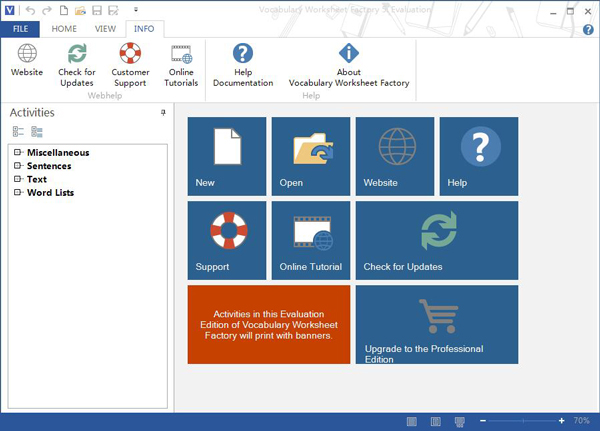Expand the Miscellaneous tree node
The height and width of the screenshot is (431, 600).
(17, 152)
